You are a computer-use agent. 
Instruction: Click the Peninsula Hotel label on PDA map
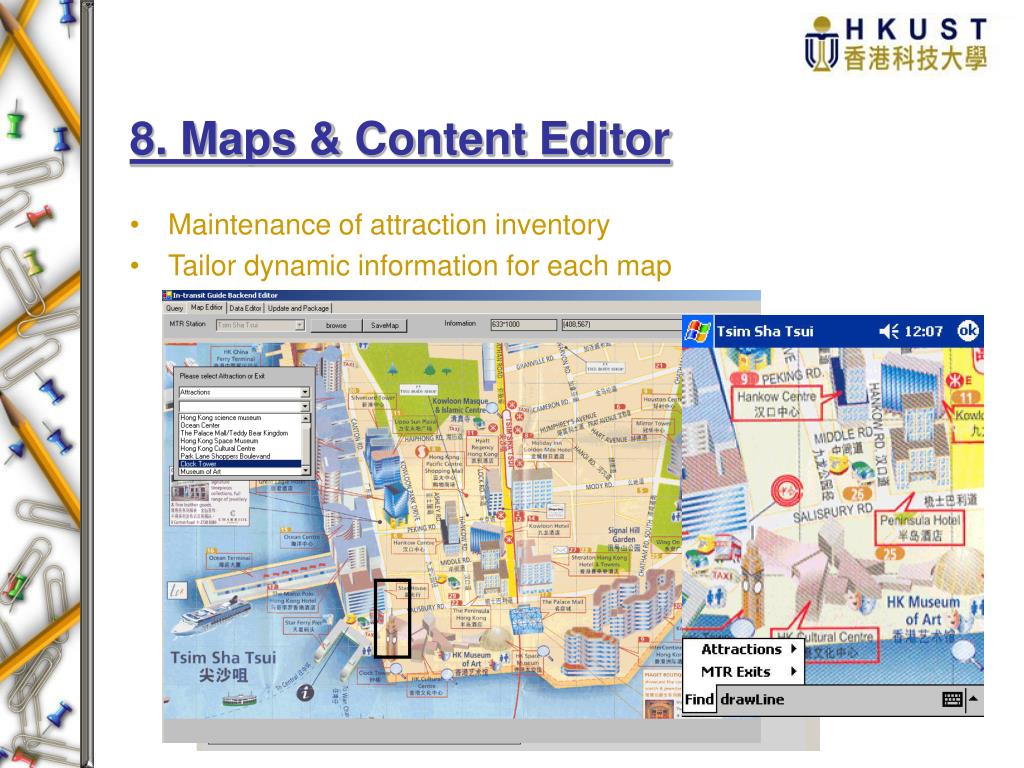[920, 528]
